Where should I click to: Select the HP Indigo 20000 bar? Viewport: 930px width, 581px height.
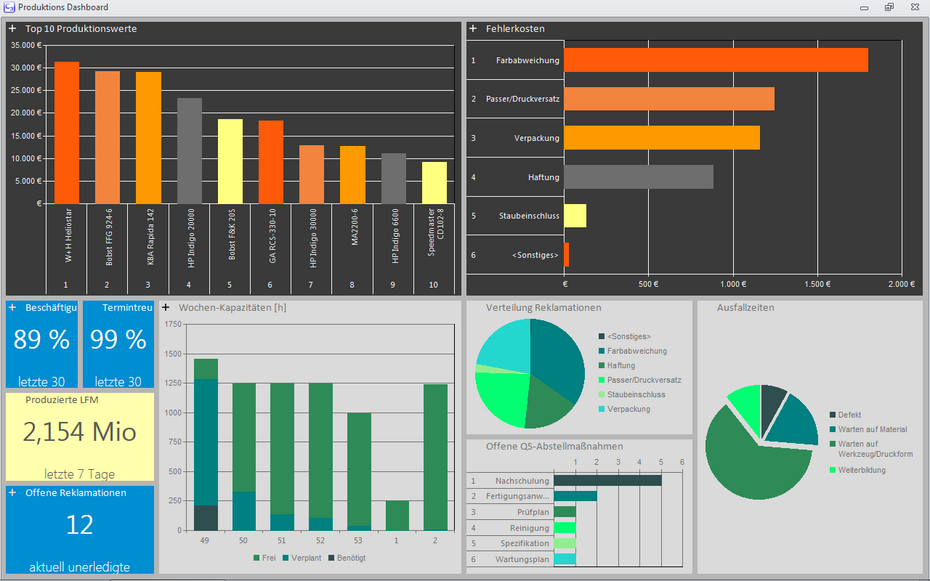tap(189, 151)
